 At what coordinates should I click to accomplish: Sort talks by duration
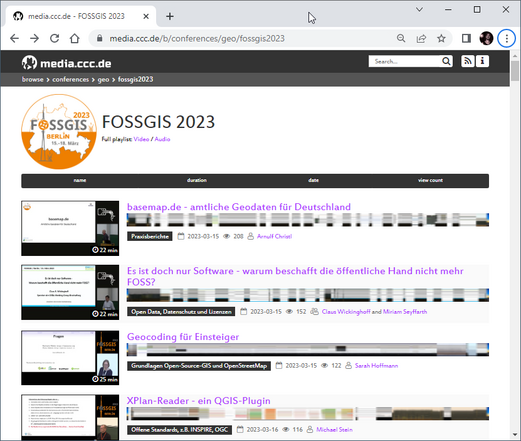click(197, 180)
